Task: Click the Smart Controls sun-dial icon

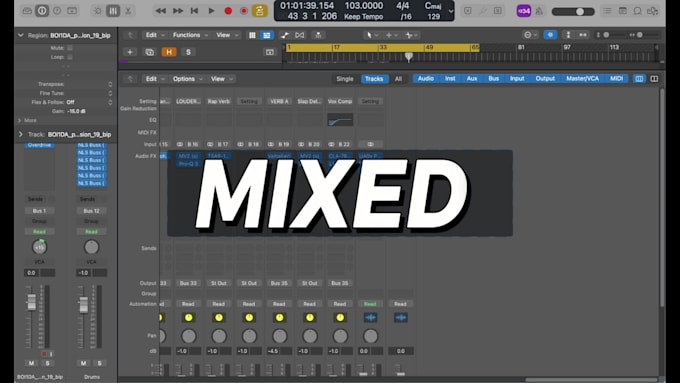Action: (x=98, y=11)
